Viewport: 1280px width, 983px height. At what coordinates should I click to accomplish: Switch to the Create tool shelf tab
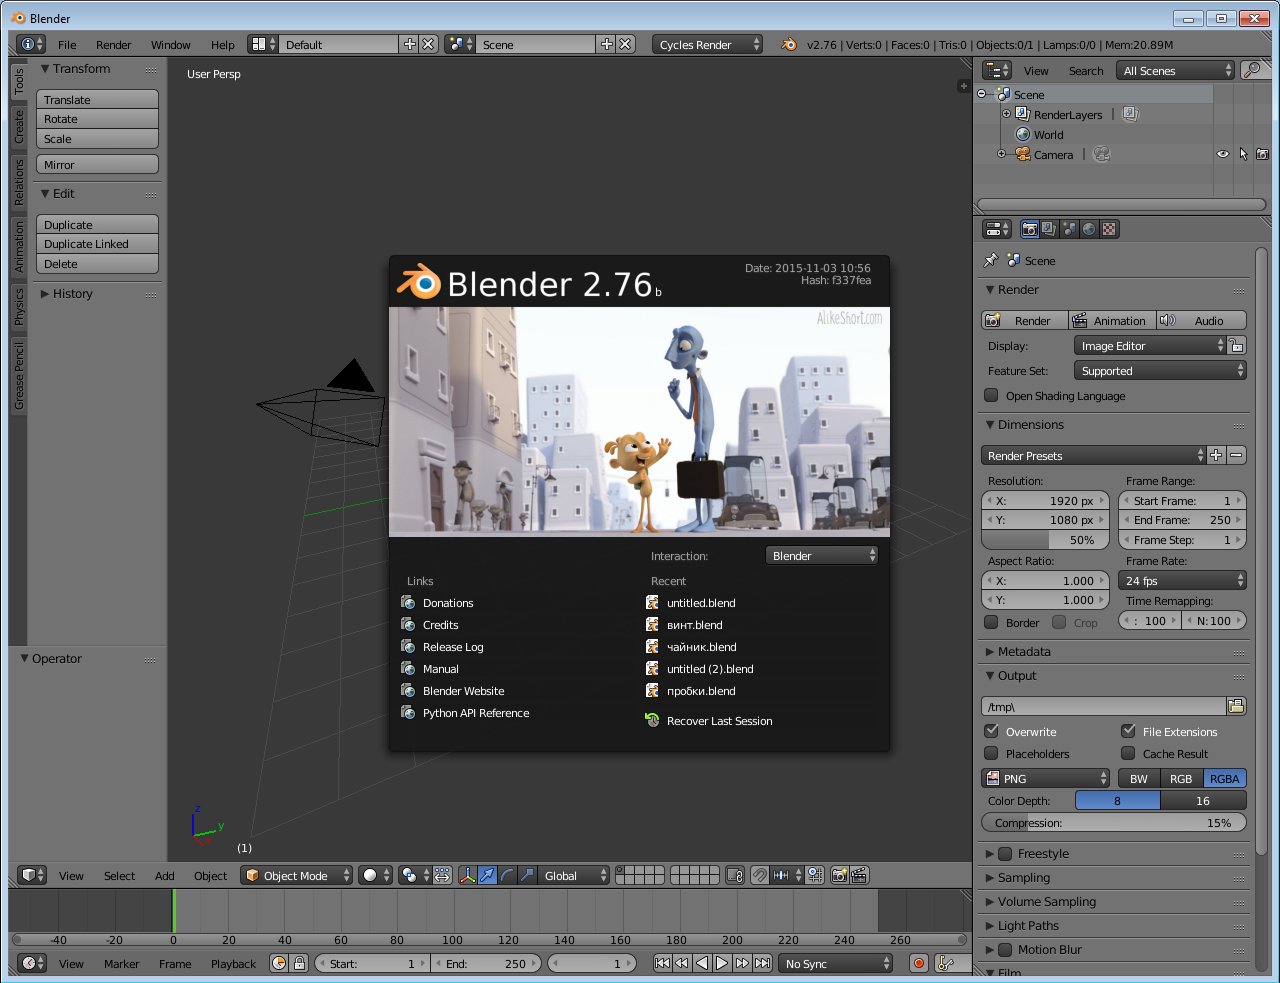(x=18, y=126)
